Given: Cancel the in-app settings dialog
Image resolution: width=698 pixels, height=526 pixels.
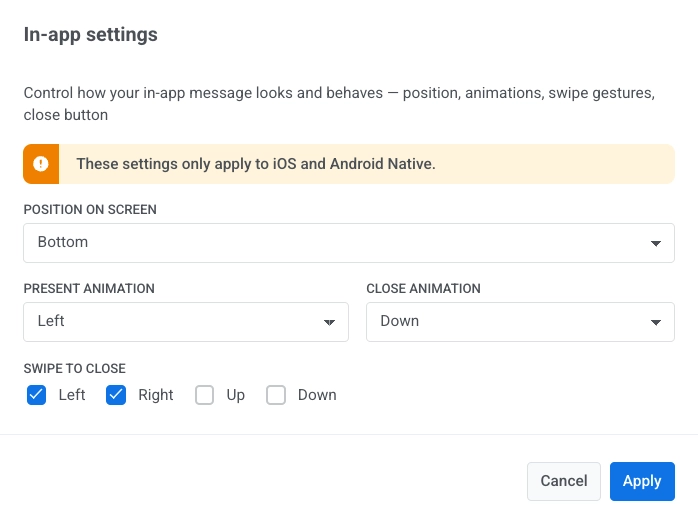Looking at the screenshot, I should pyautogui.click(x=564, y=481).
